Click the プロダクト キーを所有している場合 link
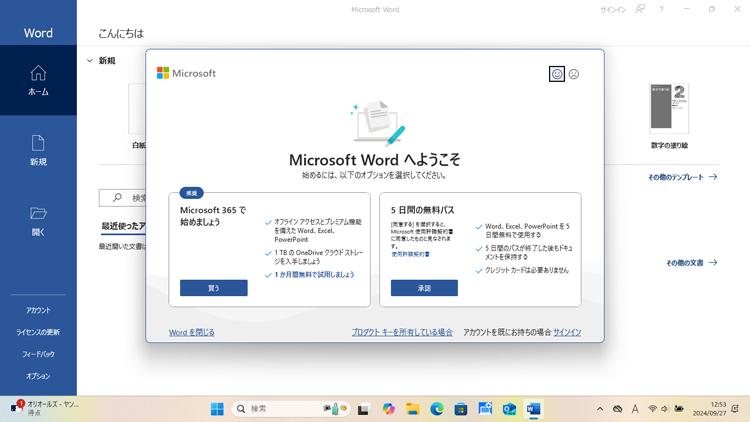Viewport: 750px width, 422px height. coord(402,332)
